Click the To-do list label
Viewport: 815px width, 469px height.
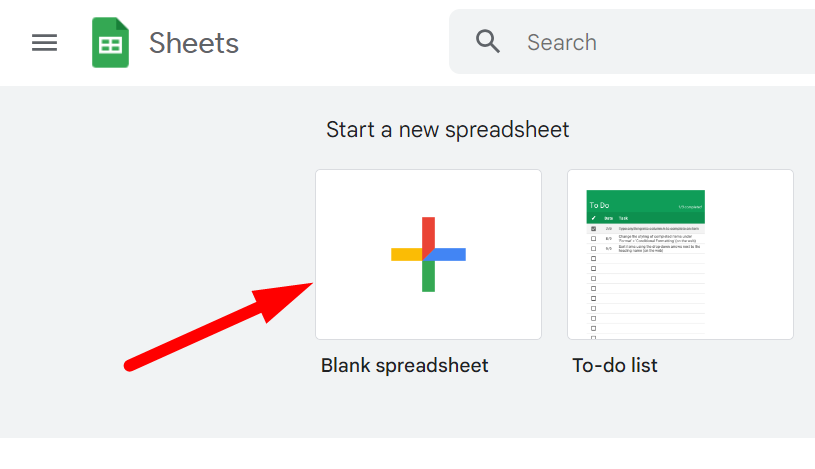(615, 366)
